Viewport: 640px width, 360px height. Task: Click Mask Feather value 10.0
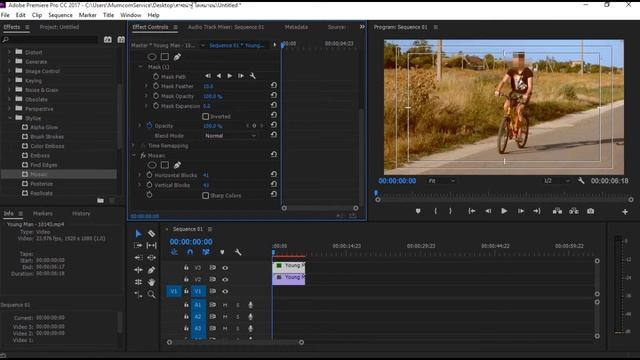pyautogui.click(x=208, y=86)
